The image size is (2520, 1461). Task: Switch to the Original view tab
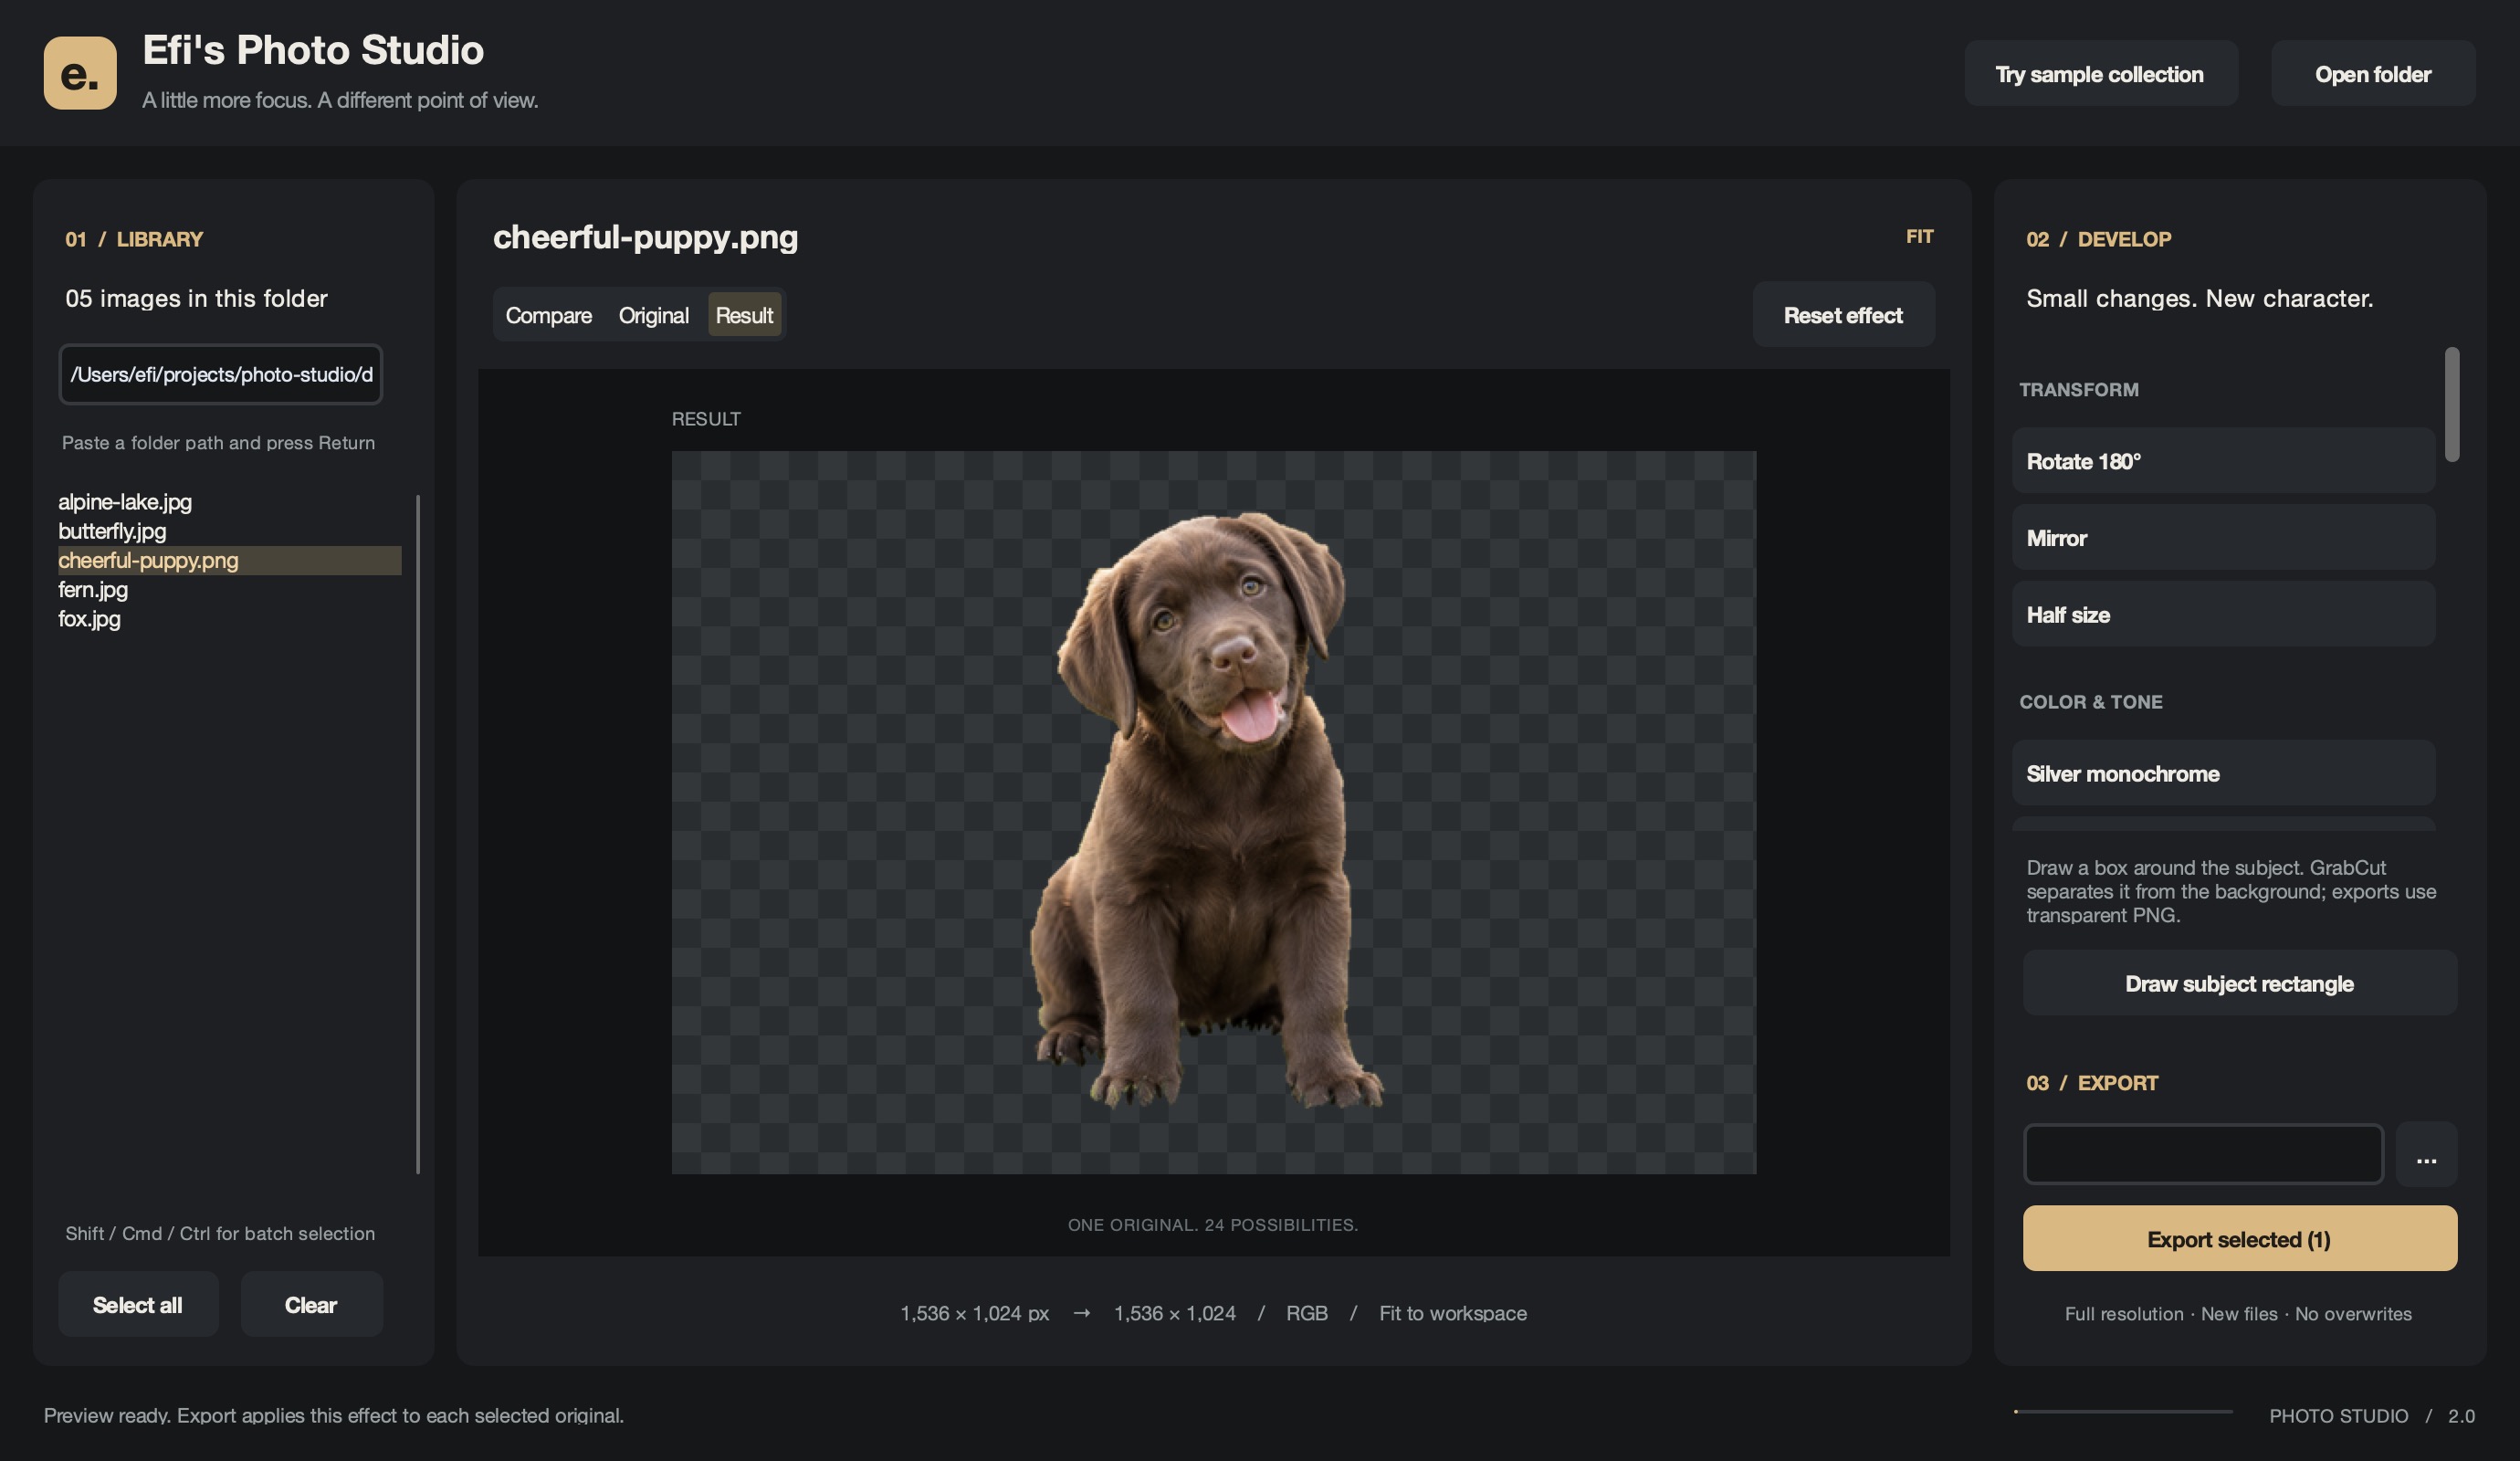pyautogui.click(x=653, y=315)
